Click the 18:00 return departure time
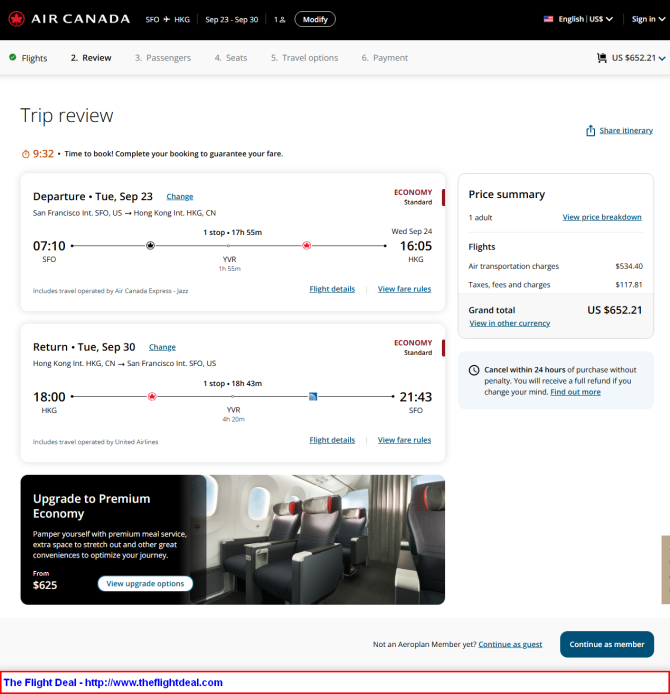This screenshot has height=694, width=670. tap(49, 397)
